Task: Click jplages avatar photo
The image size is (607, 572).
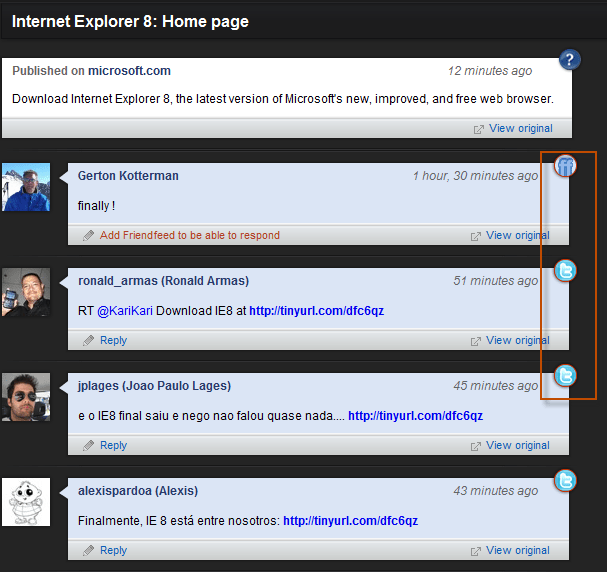Action: pos(26,397)
